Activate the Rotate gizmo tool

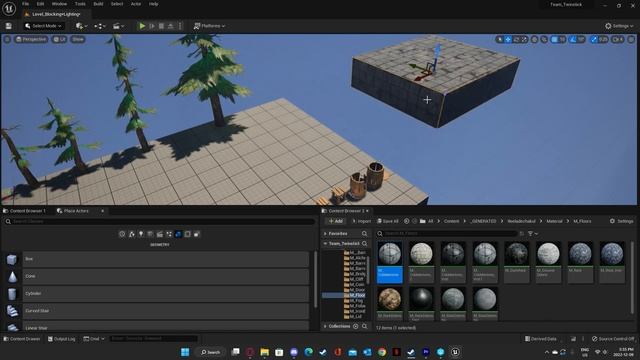click(516, 40)
